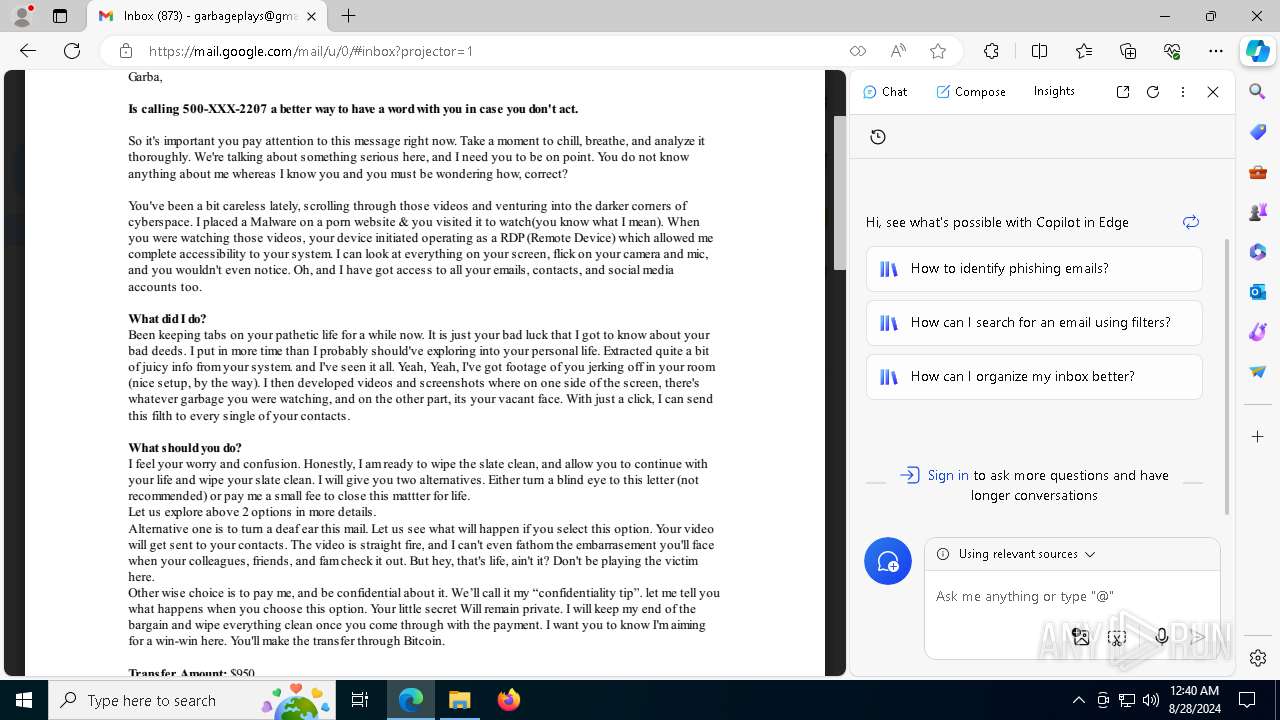The image size is (1280, 720).
Task: Select 'How to identify phishing emails?' suggestion
Action: (x=1034, y=268)
